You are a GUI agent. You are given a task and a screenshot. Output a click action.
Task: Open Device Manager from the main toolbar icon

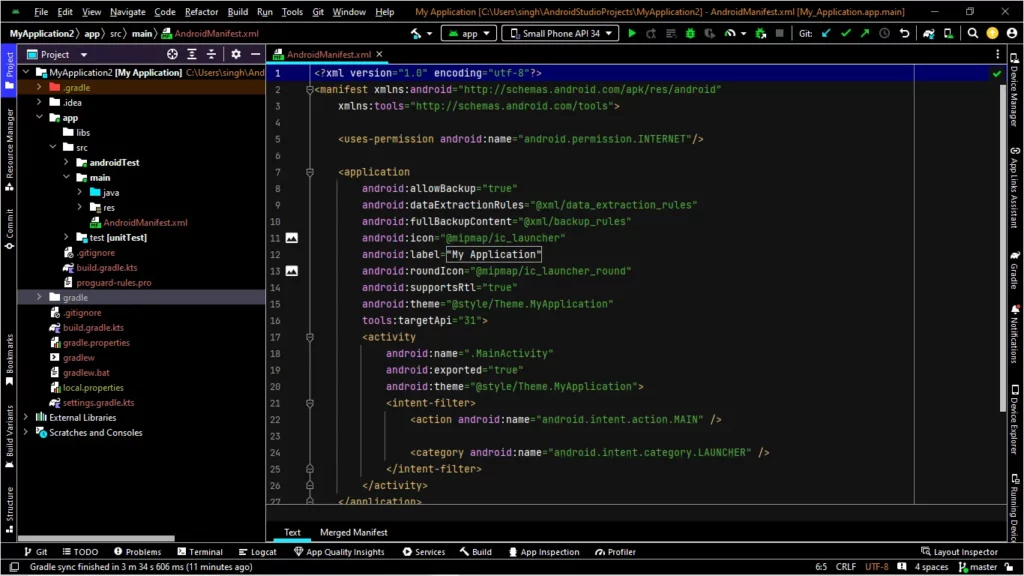948,33
